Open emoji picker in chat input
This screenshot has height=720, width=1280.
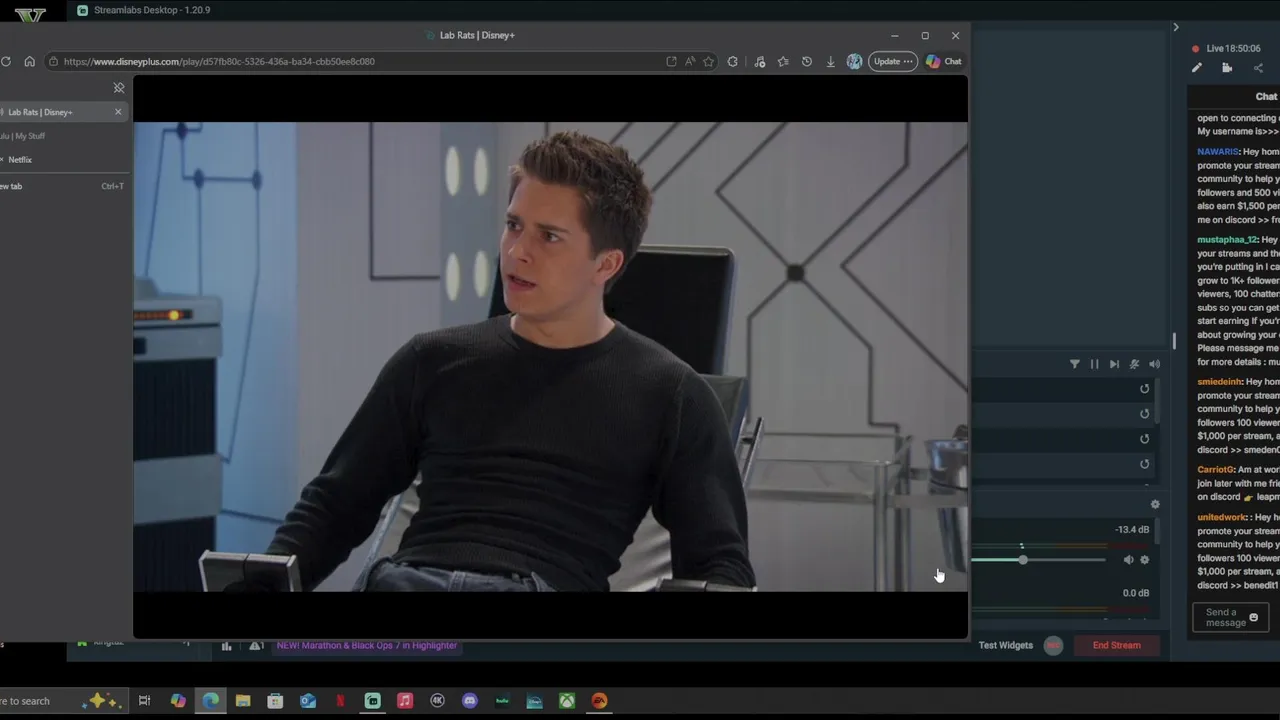pyautogui.click(x=1254, y=618)
